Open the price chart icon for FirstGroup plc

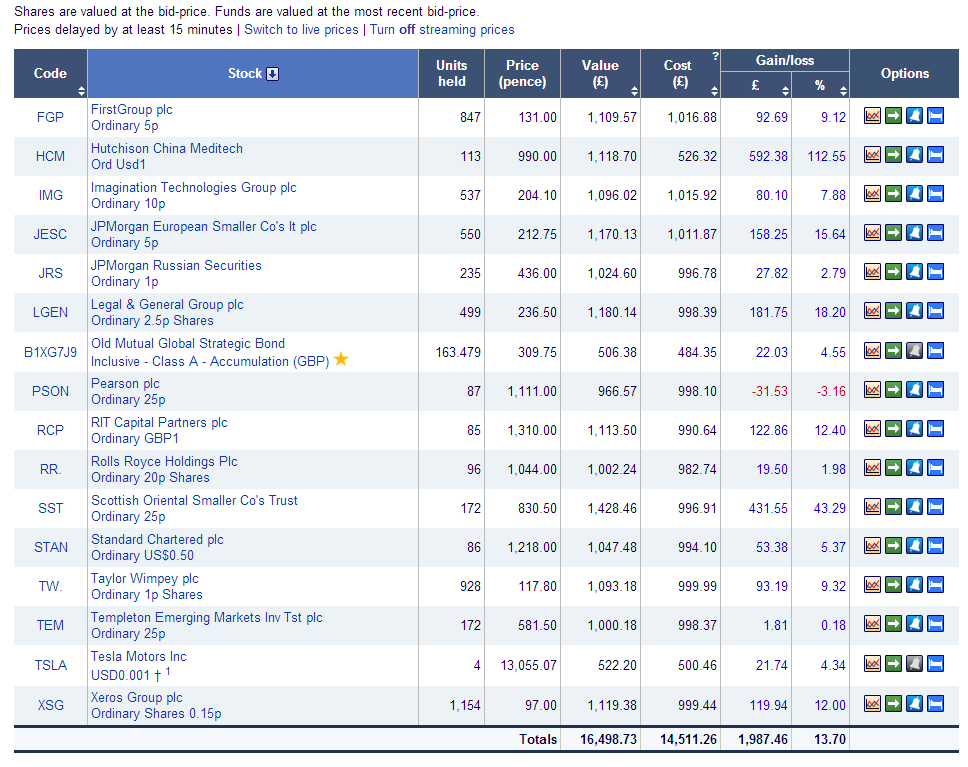[x=872, y=115]
